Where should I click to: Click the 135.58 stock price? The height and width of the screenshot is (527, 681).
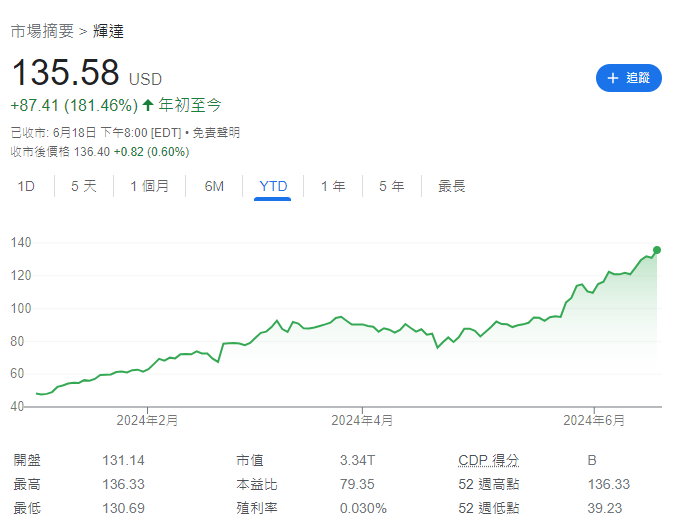click(x=65, y=73)
